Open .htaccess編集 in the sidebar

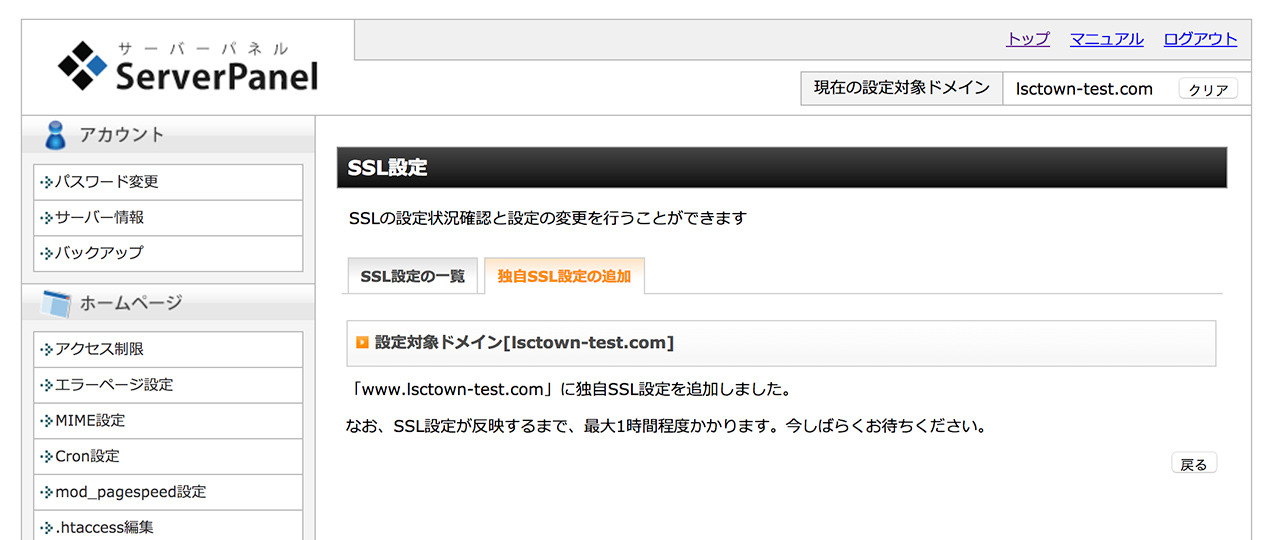coord(104,527)
